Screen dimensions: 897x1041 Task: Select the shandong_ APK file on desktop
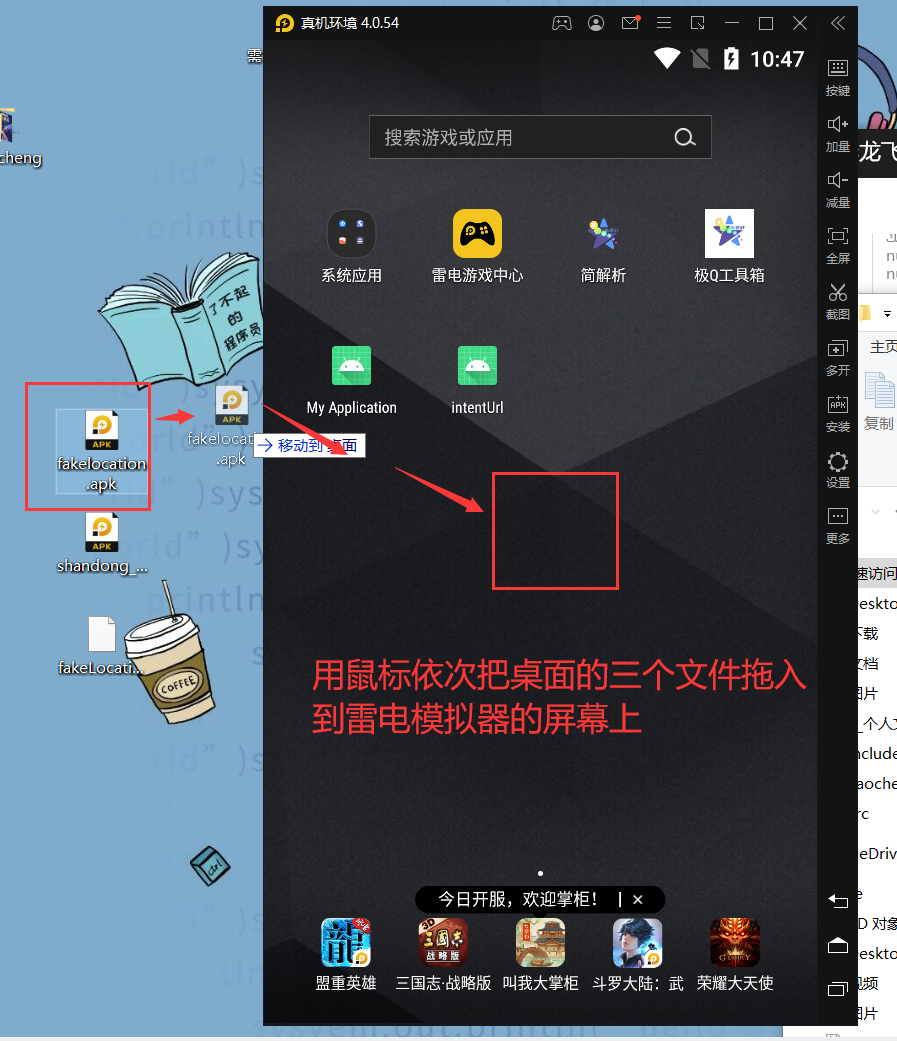click(102, 544)
